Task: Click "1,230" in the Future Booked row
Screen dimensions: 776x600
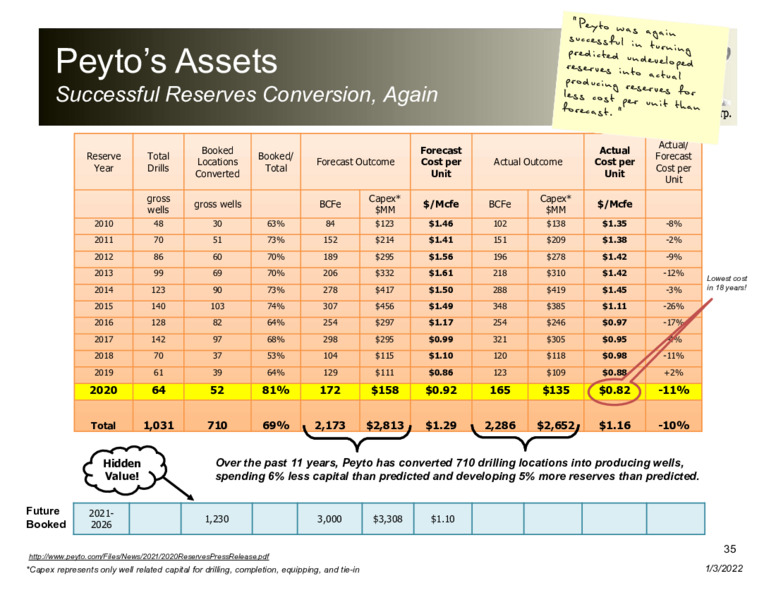Action: pyautogui.click(x=217, y=519)
